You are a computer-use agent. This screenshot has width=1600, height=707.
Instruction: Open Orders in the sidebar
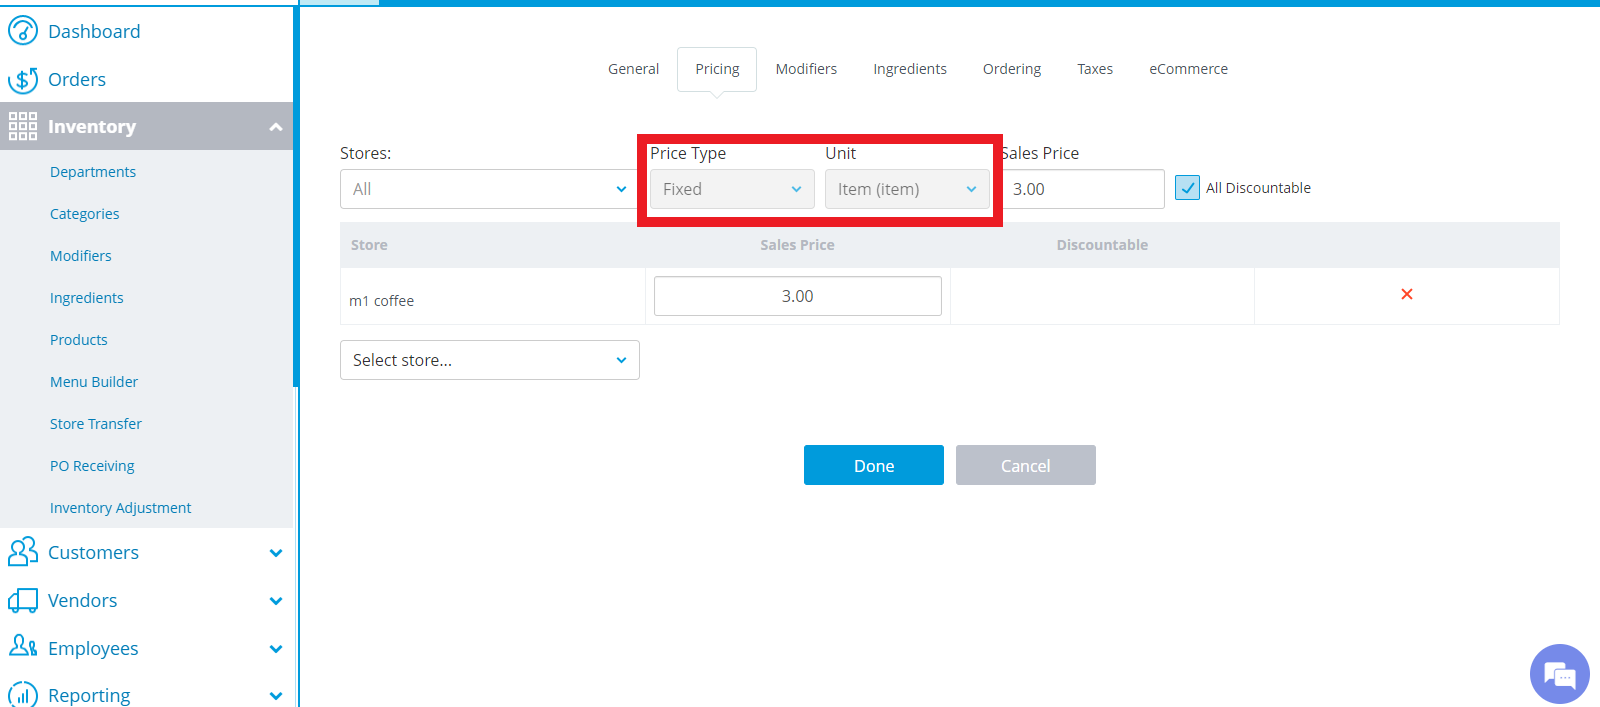77,79
